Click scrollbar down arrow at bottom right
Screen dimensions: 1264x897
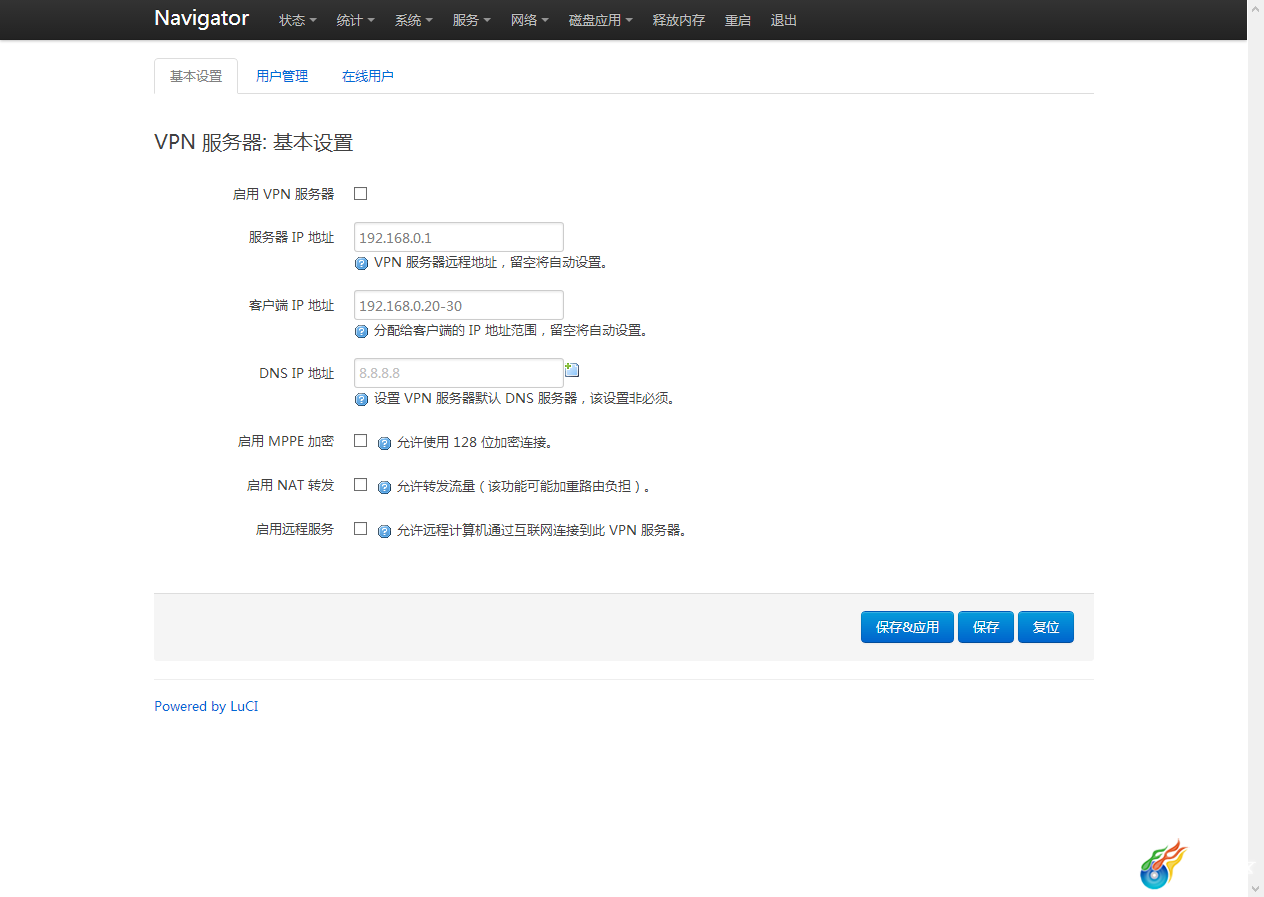[1255, 889]
